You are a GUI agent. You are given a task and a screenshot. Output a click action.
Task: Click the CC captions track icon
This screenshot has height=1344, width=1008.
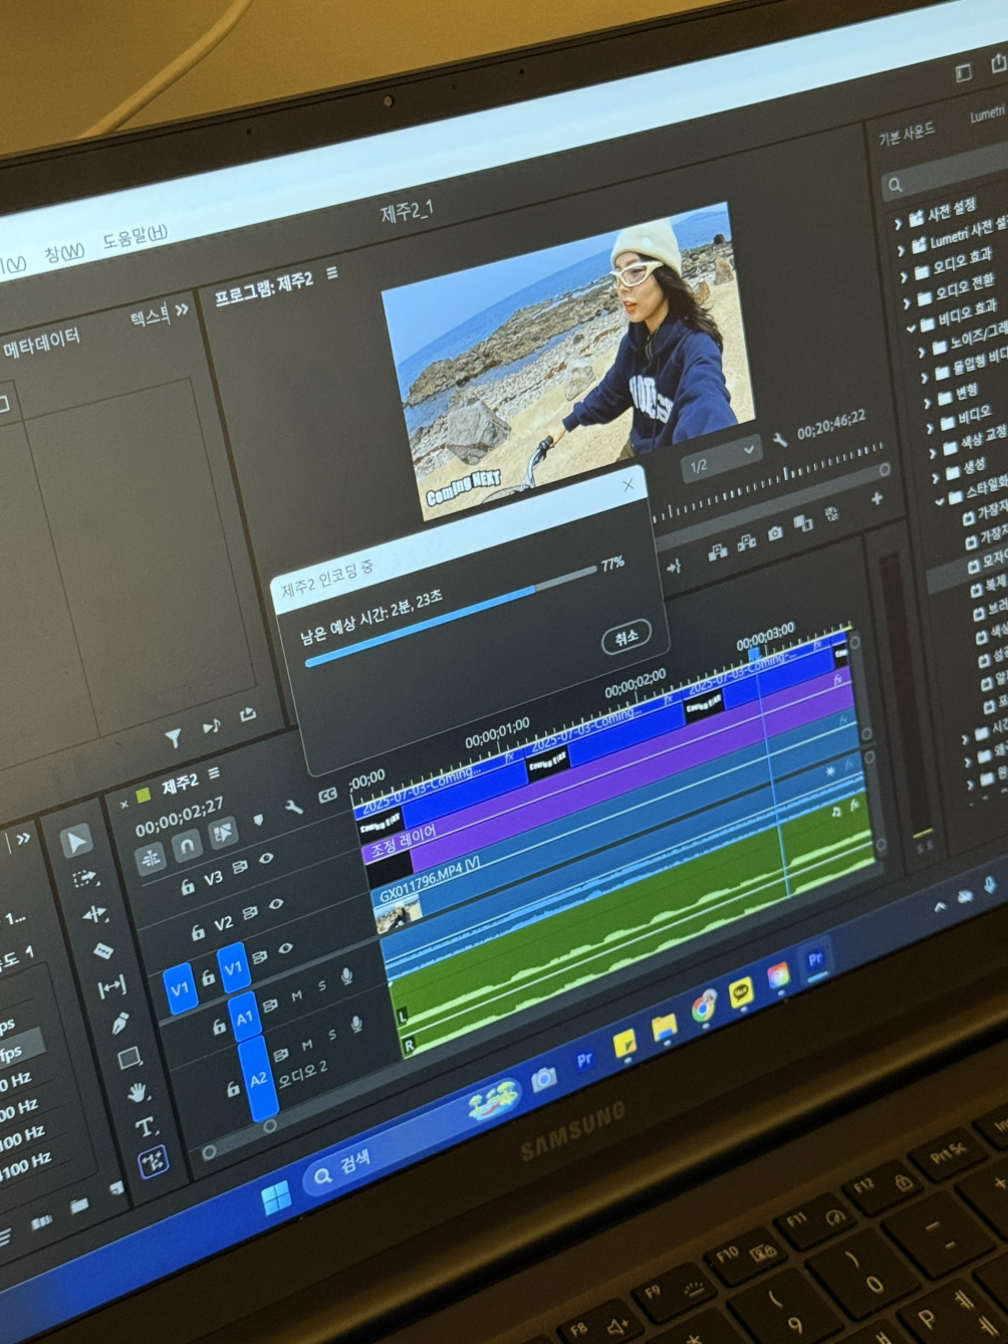(x=327, y=796)
